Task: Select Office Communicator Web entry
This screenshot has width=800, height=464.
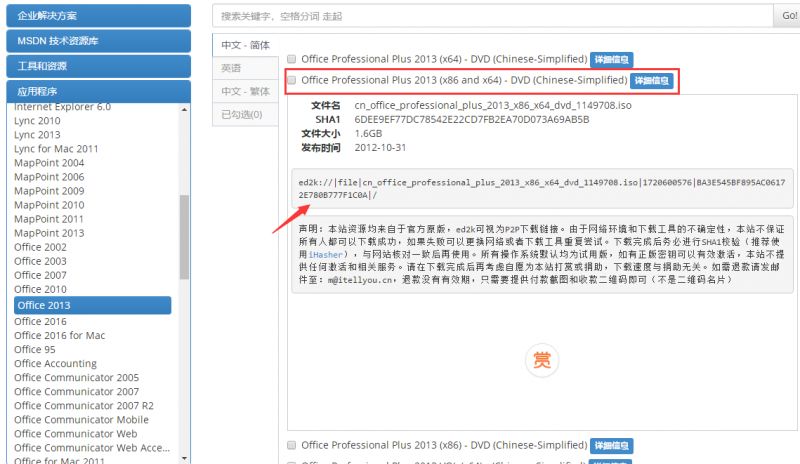Action: (76, 434)
